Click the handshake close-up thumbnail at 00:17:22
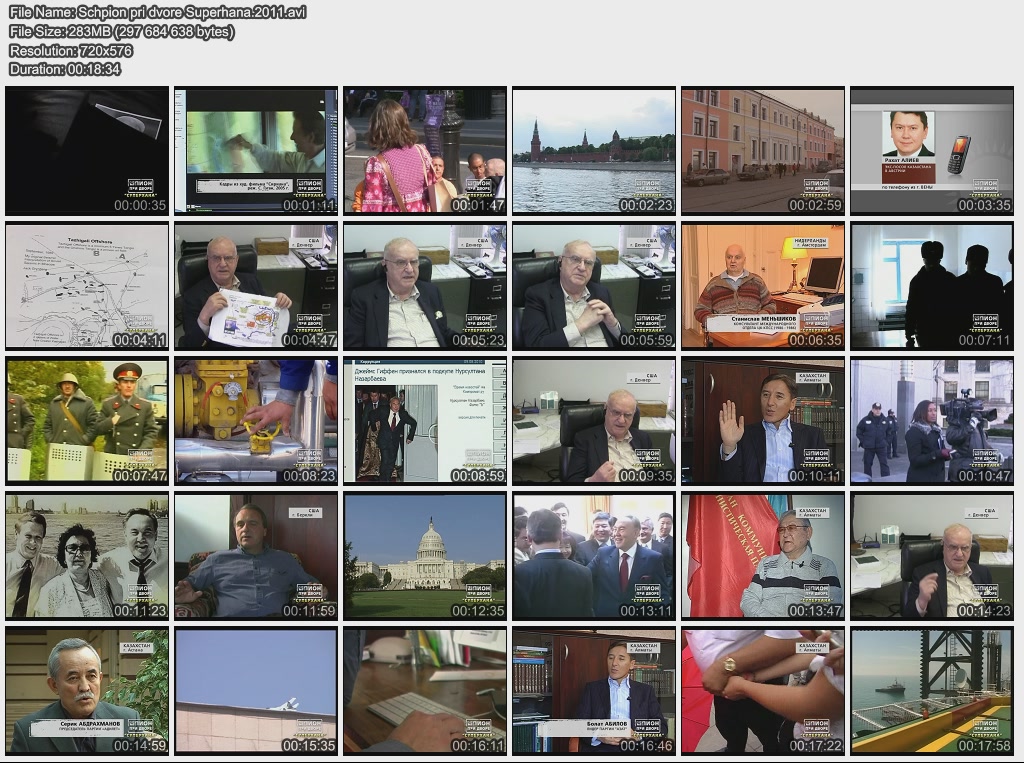The height and width of the screenshot is (763, 1024). point(763,690)
